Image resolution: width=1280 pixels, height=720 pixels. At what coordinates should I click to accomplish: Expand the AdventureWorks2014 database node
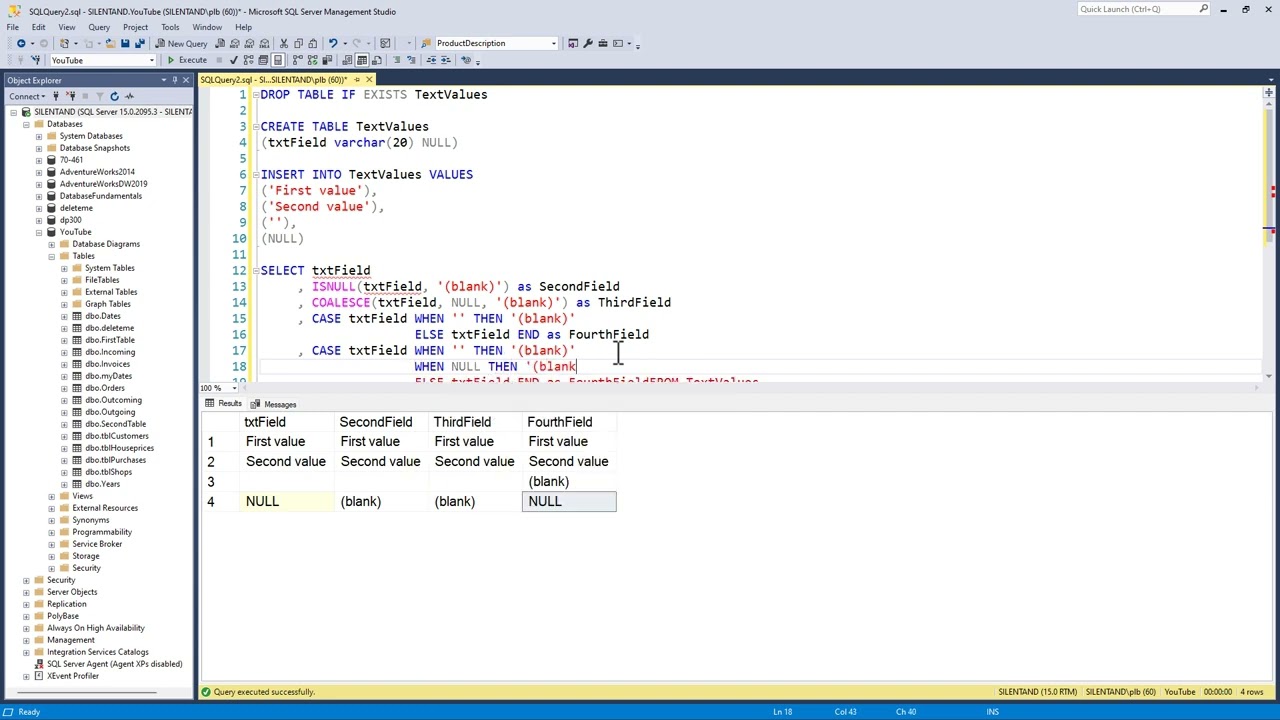click(x=39, y=172)
